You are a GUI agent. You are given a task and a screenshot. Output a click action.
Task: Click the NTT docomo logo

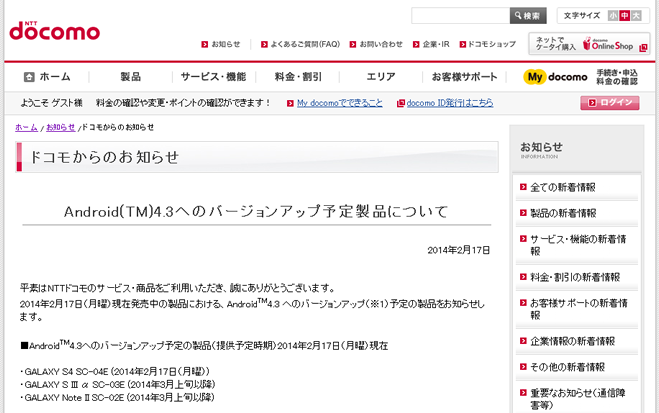[55, 31]
